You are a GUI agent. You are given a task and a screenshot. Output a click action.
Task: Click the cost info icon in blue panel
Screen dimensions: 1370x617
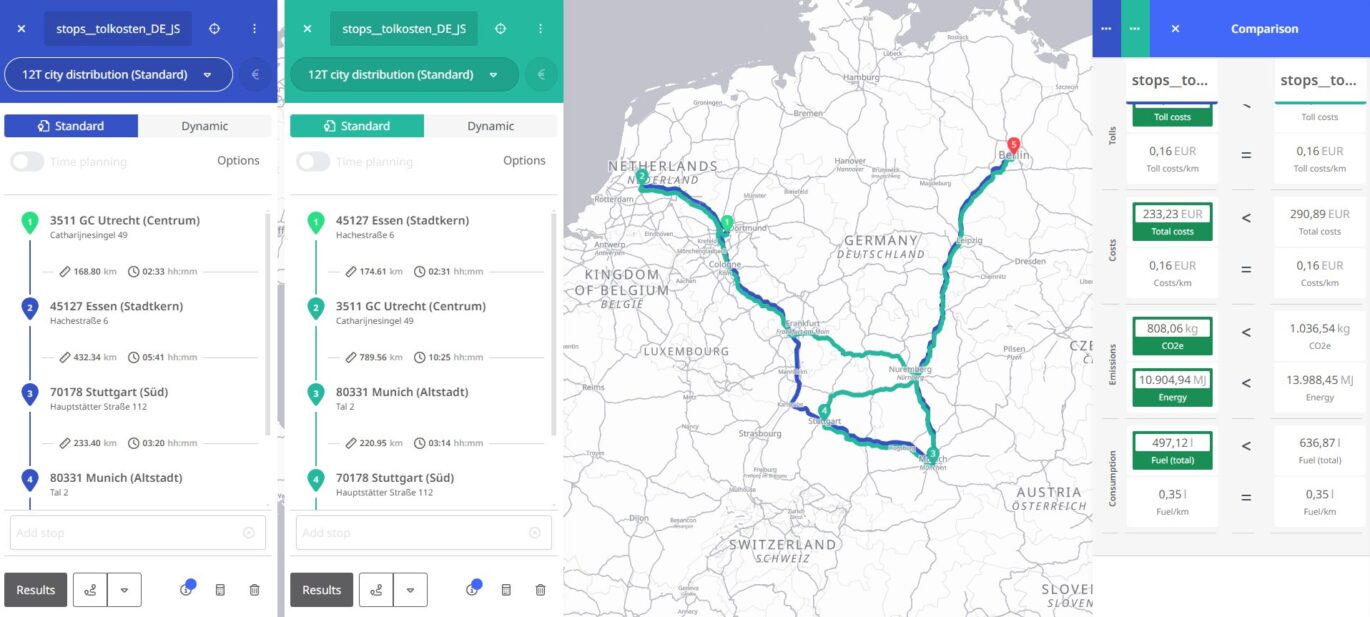[x=186, y=590]
